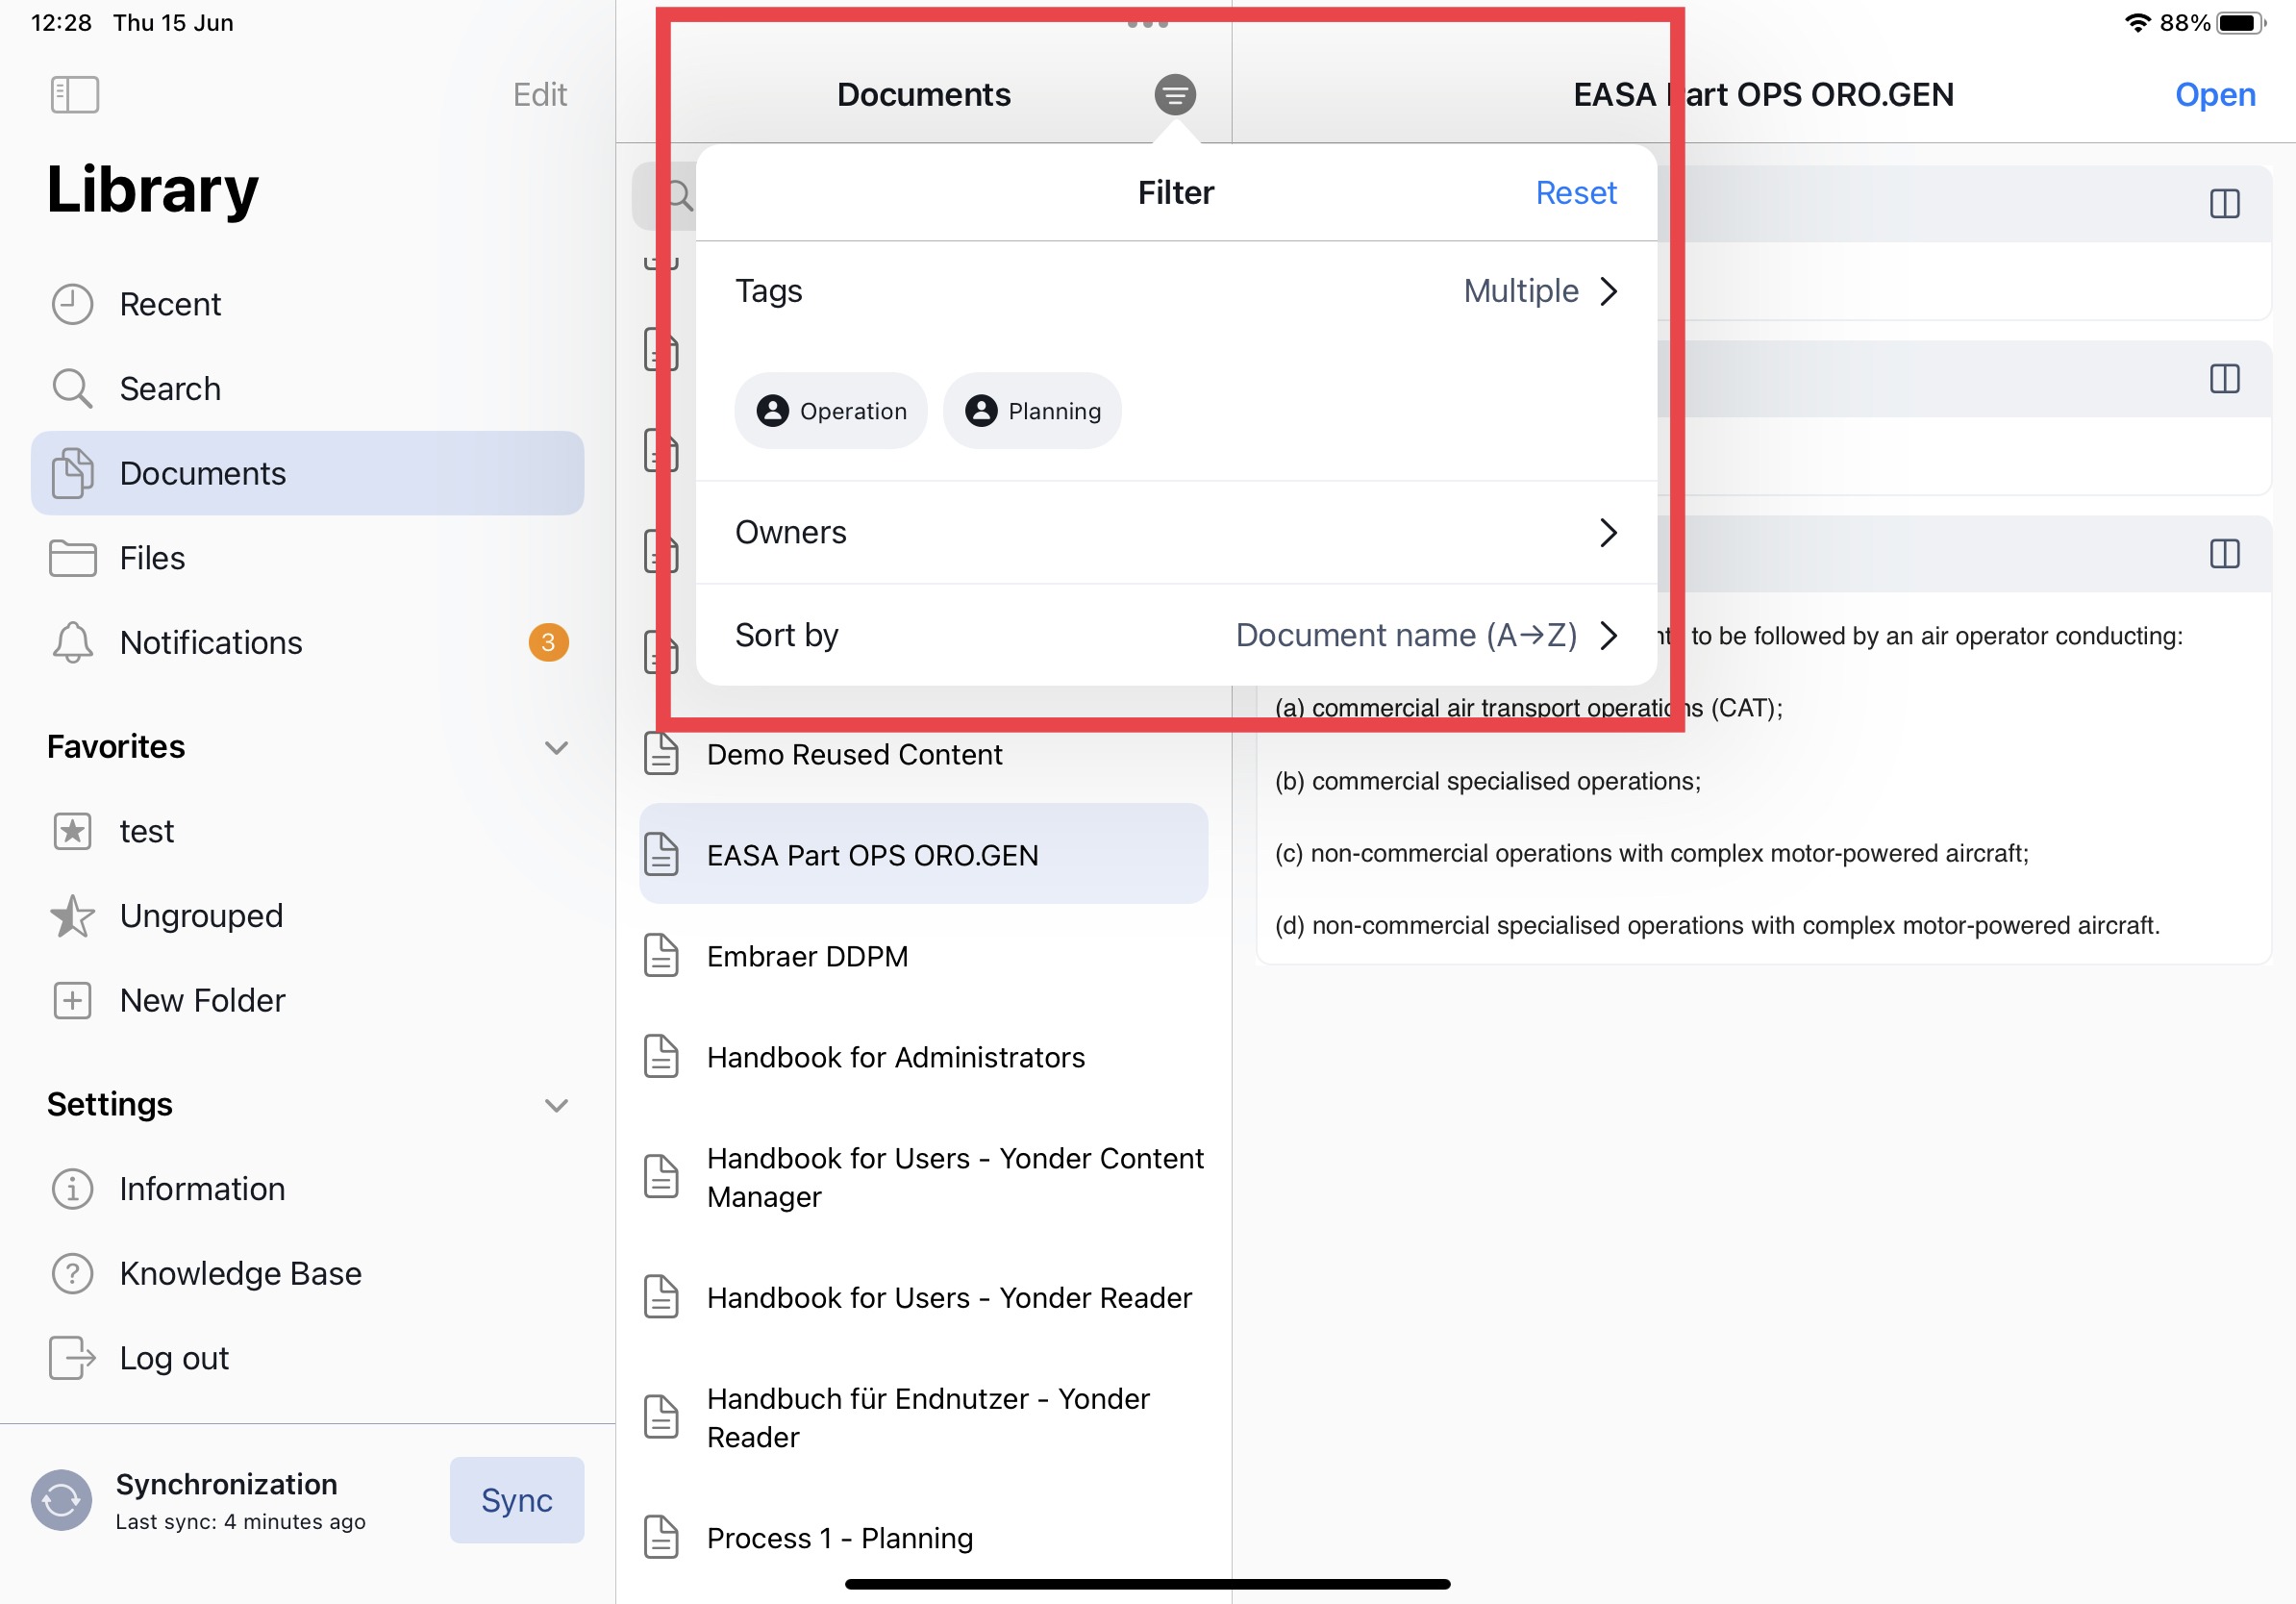This screenshot has width=2296, height=1604.
Task: Toggle the Planning tag chip
Action: pyautogui.click(x=1032, y=411)
